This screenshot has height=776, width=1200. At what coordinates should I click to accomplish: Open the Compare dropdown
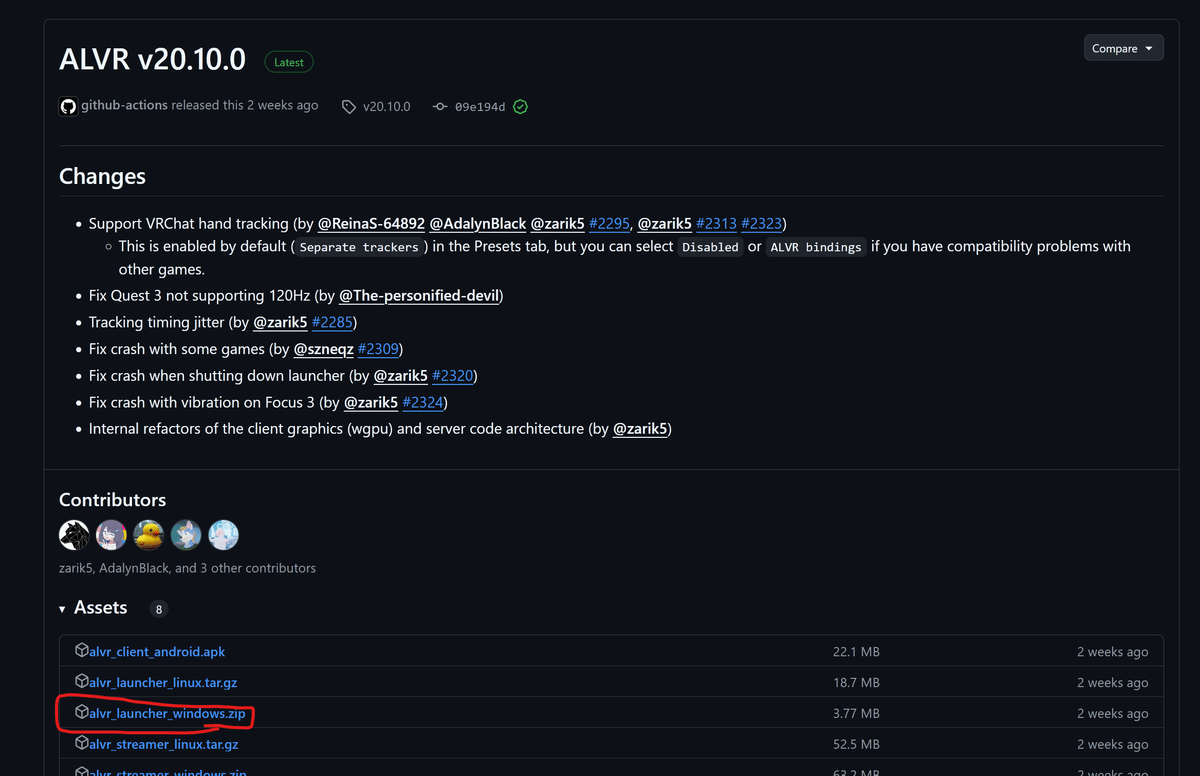tap(1123, 48)
